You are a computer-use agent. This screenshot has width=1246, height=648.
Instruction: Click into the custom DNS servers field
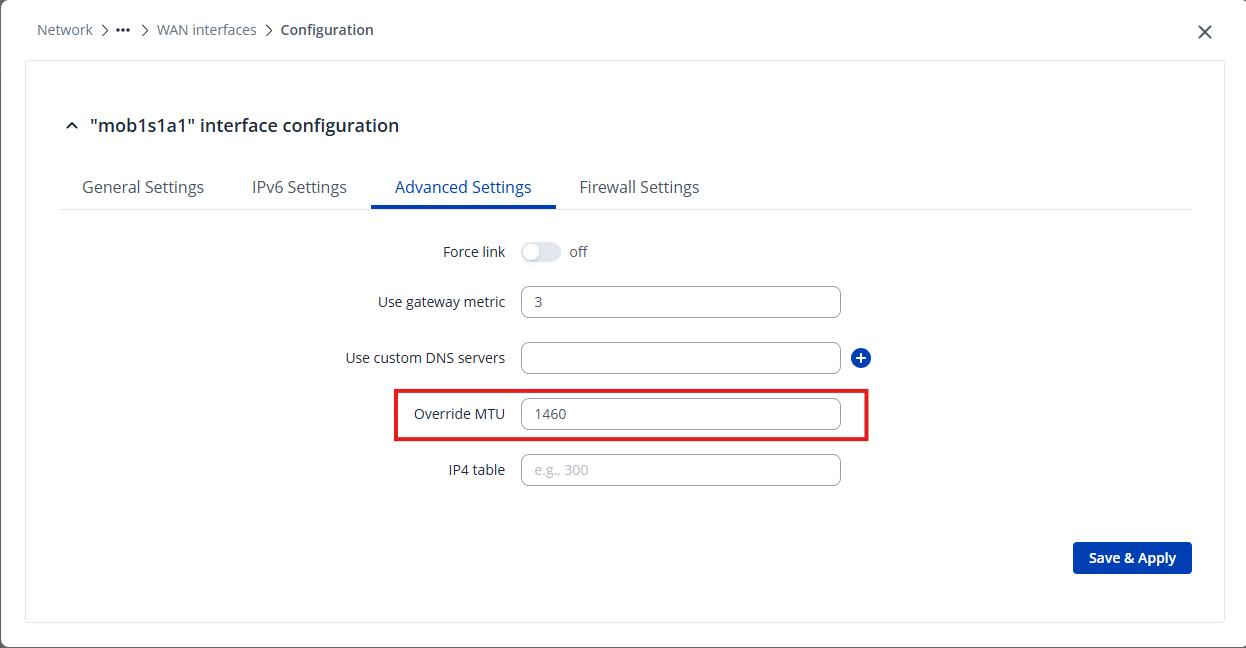680,358
